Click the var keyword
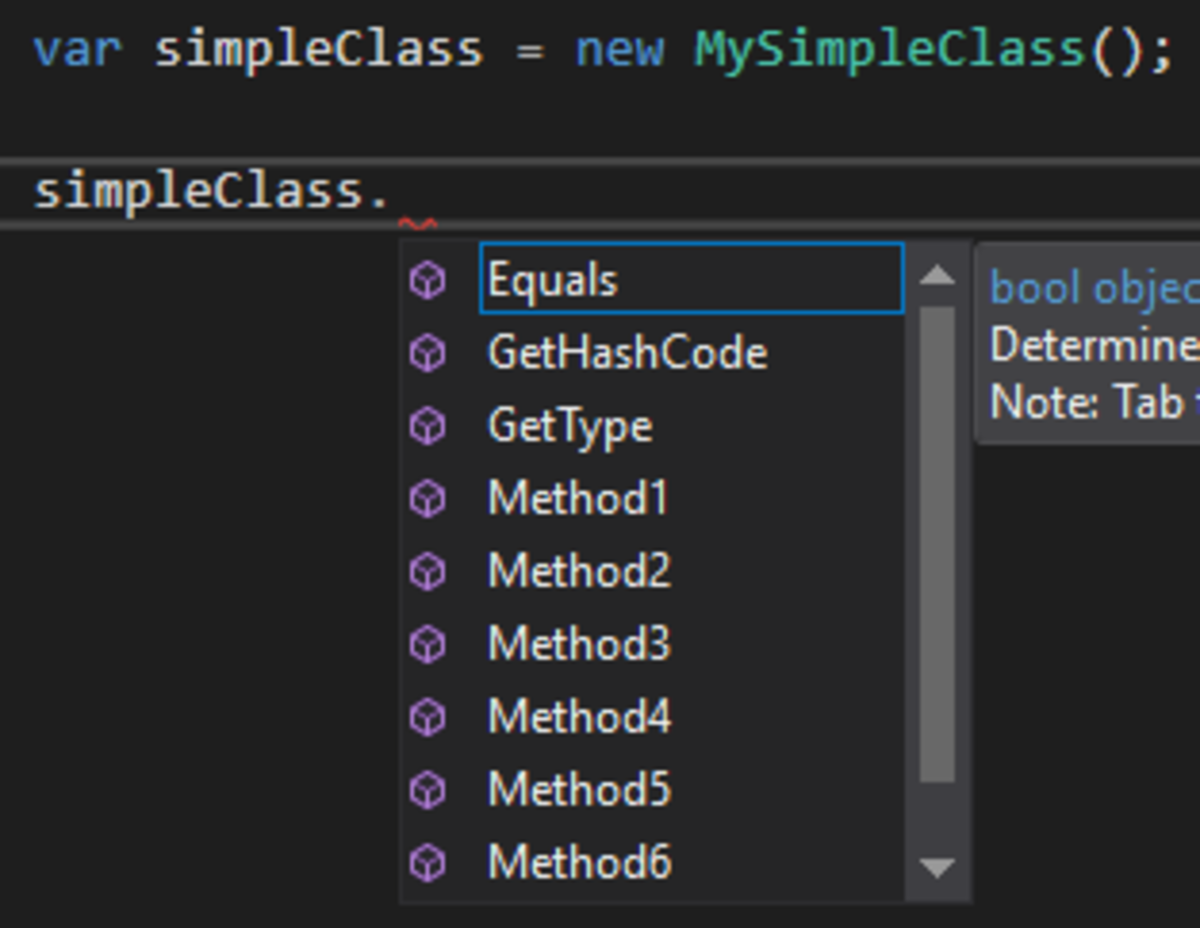Viewport: 1200px width, 928px height. pyautogui.click(x=78, y=50)
